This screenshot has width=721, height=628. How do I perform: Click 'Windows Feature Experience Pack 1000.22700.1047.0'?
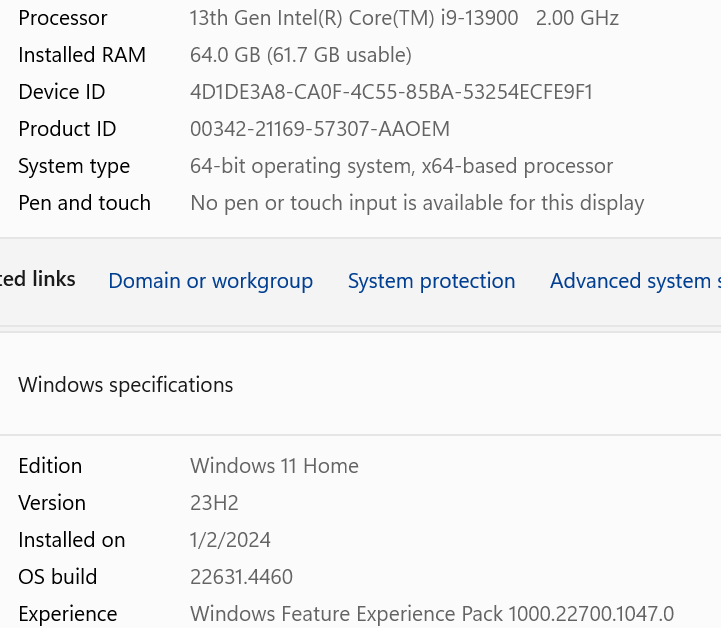pyautogui.click(x=432, y=614)
